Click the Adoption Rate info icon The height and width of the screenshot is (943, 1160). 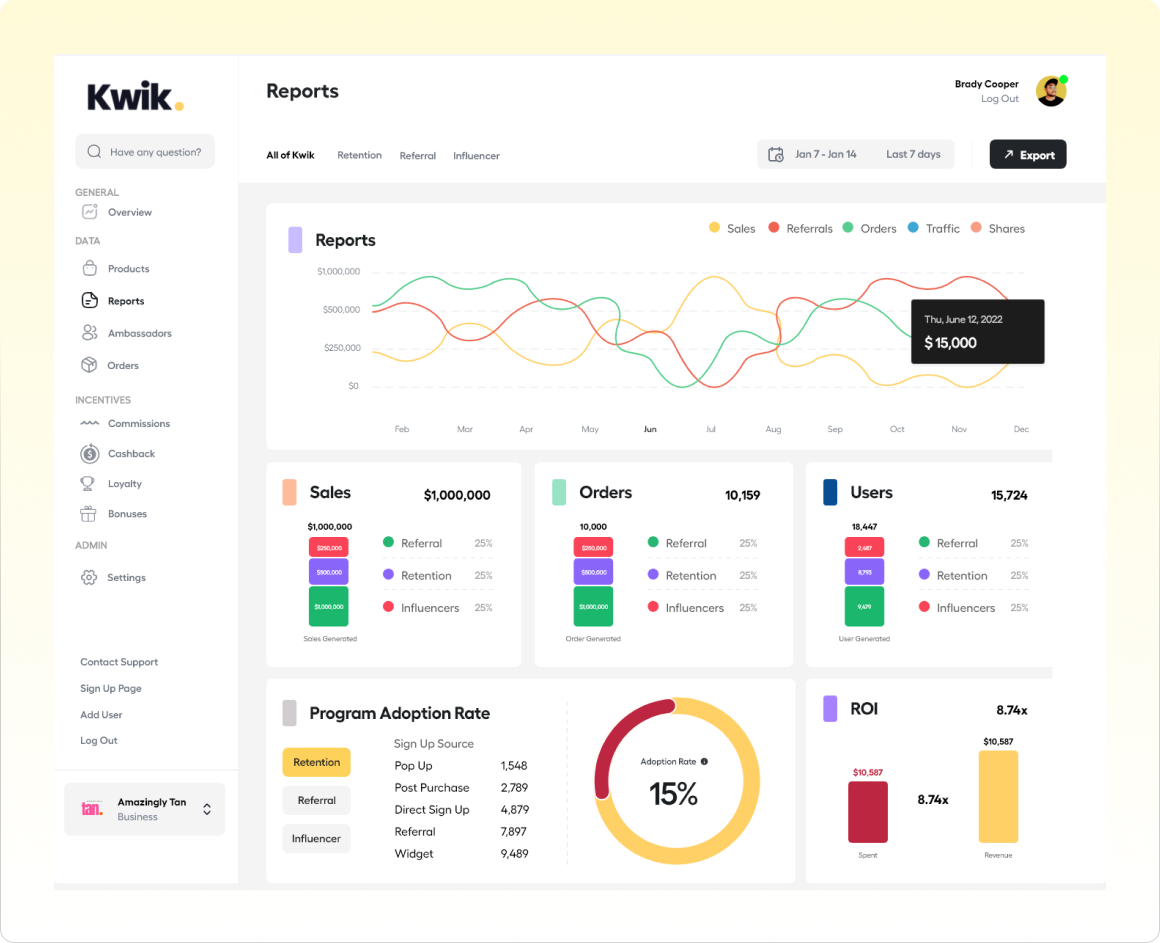point(704,762)
